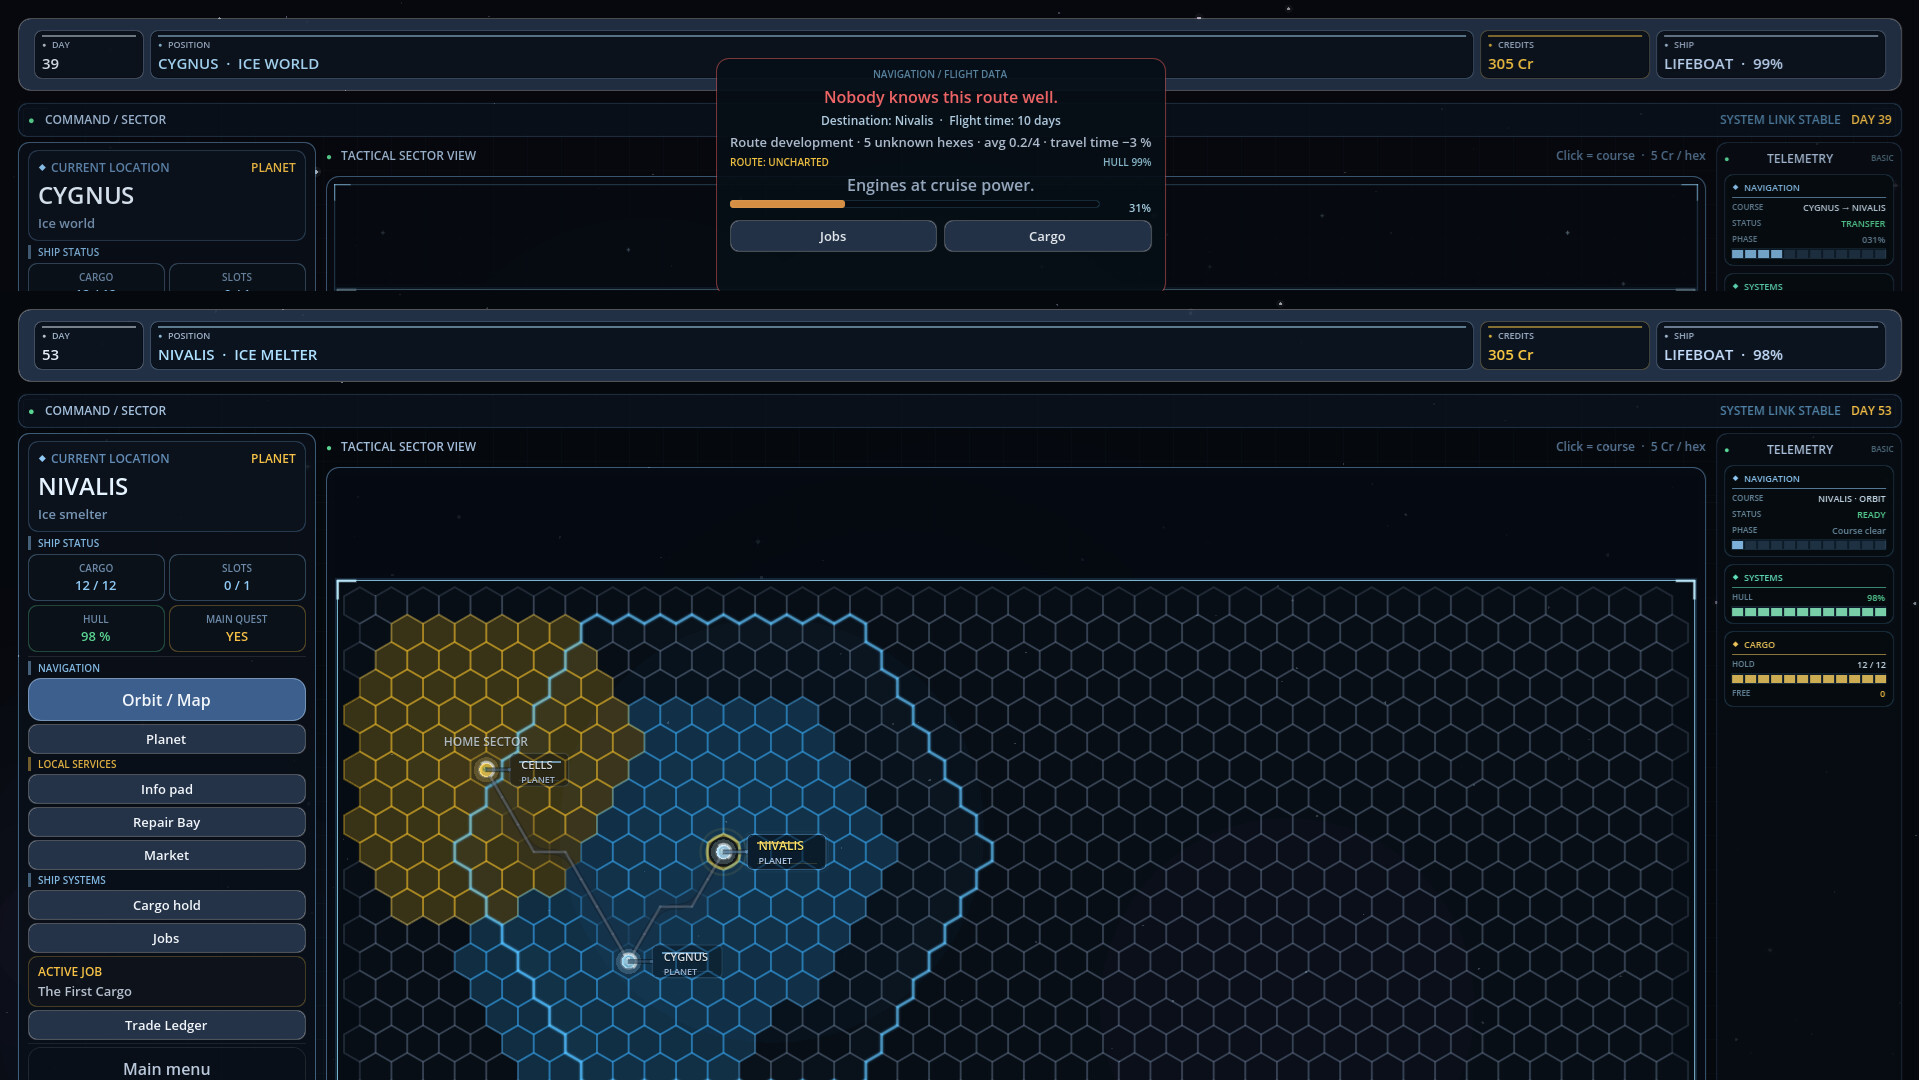
Task: Click the 'SYSTEM LINK STABLE DAY 53' status
Action: 1806,411
